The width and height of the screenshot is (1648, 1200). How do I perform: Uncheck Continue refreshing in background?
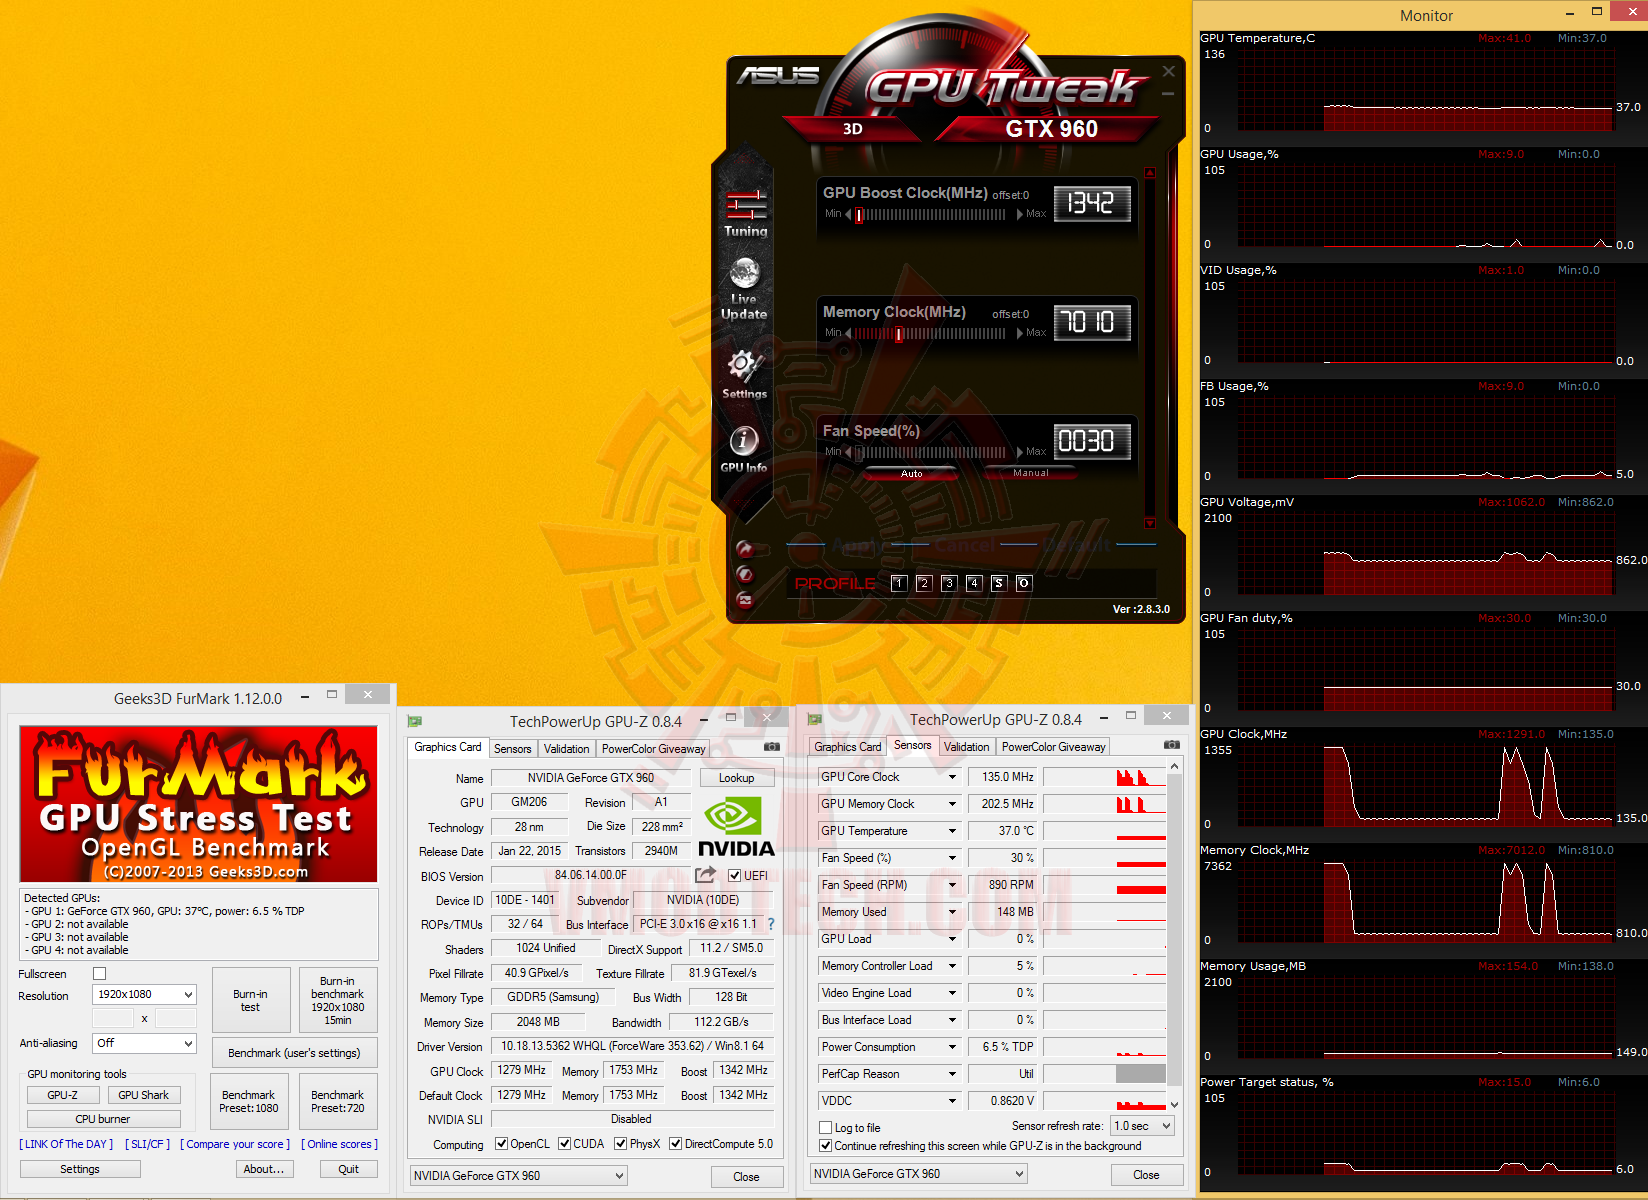[x=826, y=1146]
